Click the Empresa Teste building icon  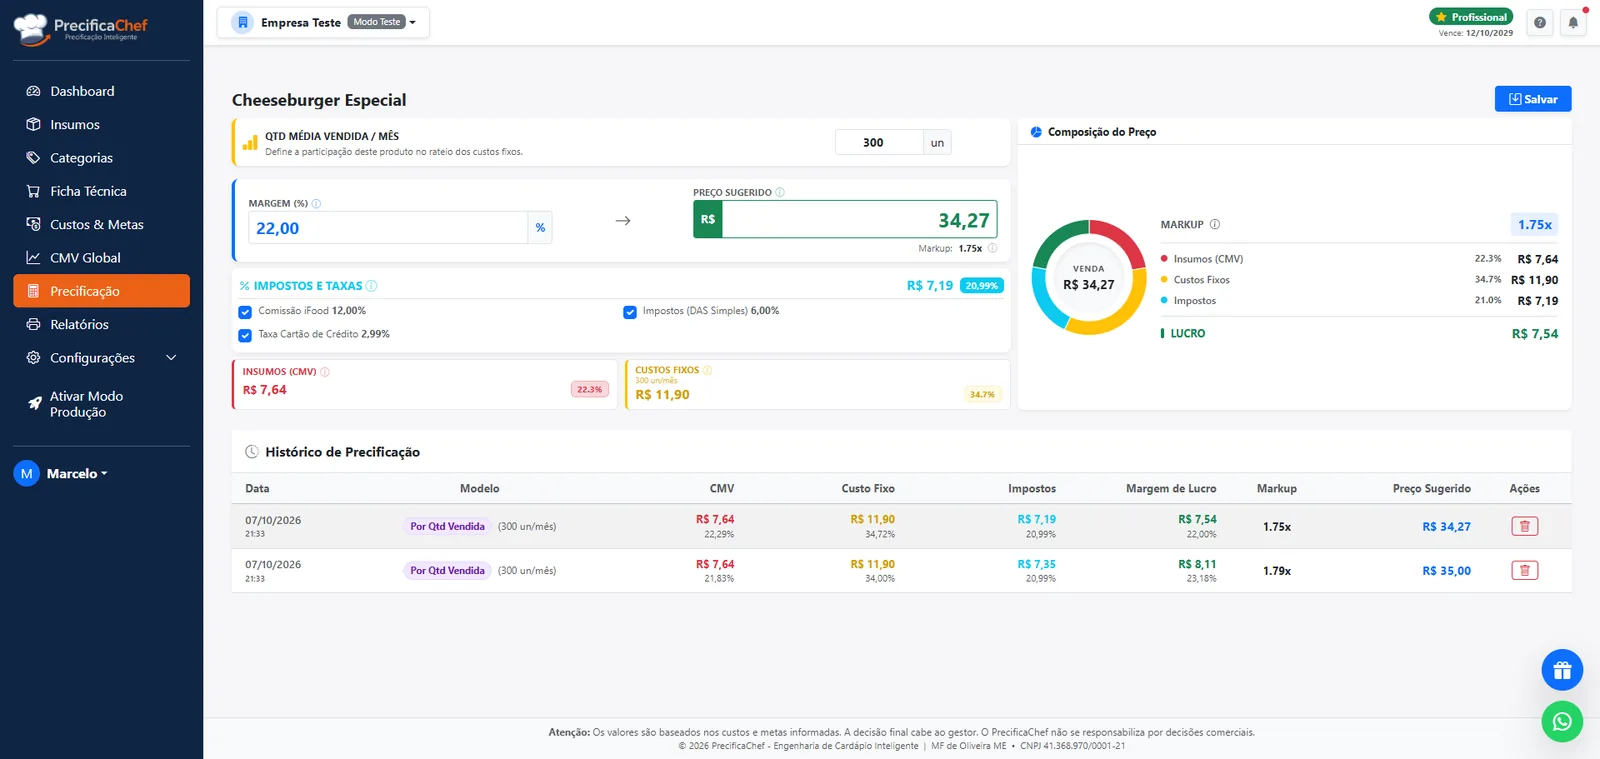click(242, 22)
